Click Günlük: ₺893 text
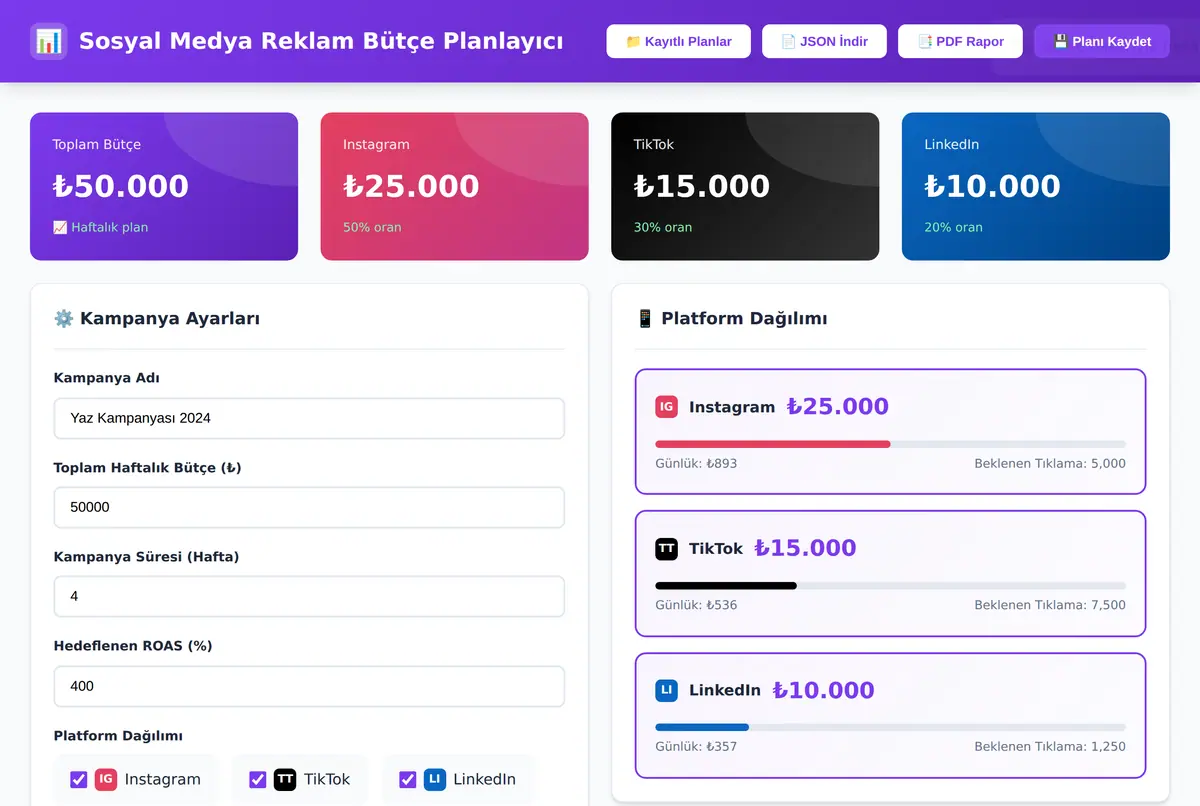The image size is (1200, 806). tap(696, 463)
